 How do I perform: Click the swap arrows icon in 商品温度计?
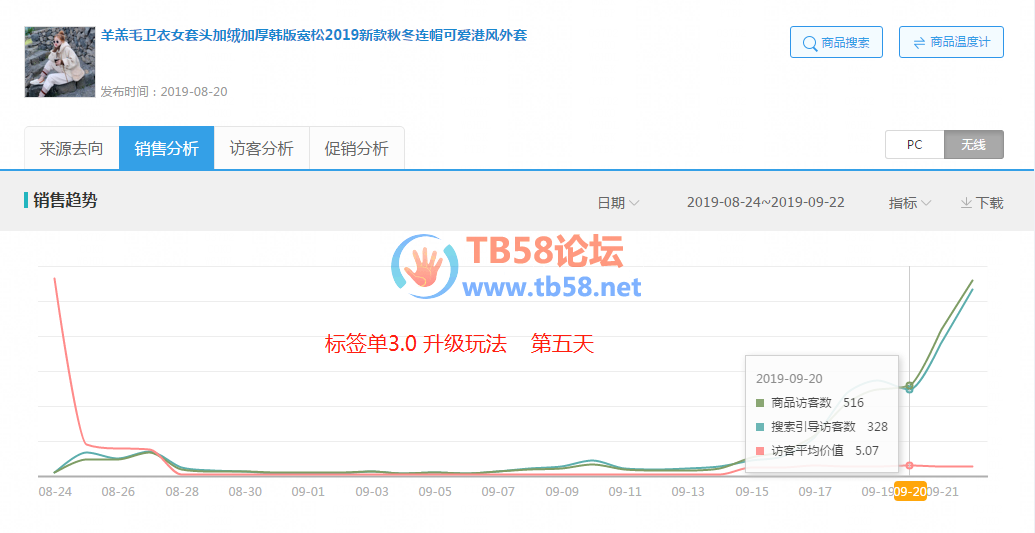click(x=918, y=43)
